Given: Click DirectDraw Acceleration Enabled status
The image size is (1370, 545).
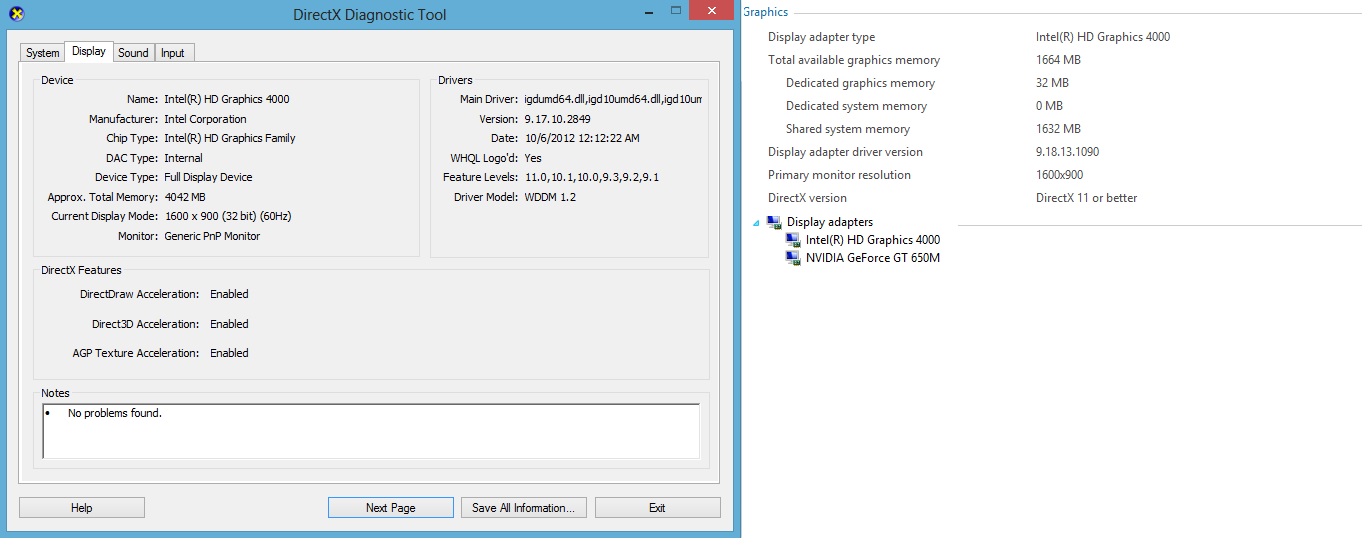Looking at the screenshot, I should pos(229,295).
